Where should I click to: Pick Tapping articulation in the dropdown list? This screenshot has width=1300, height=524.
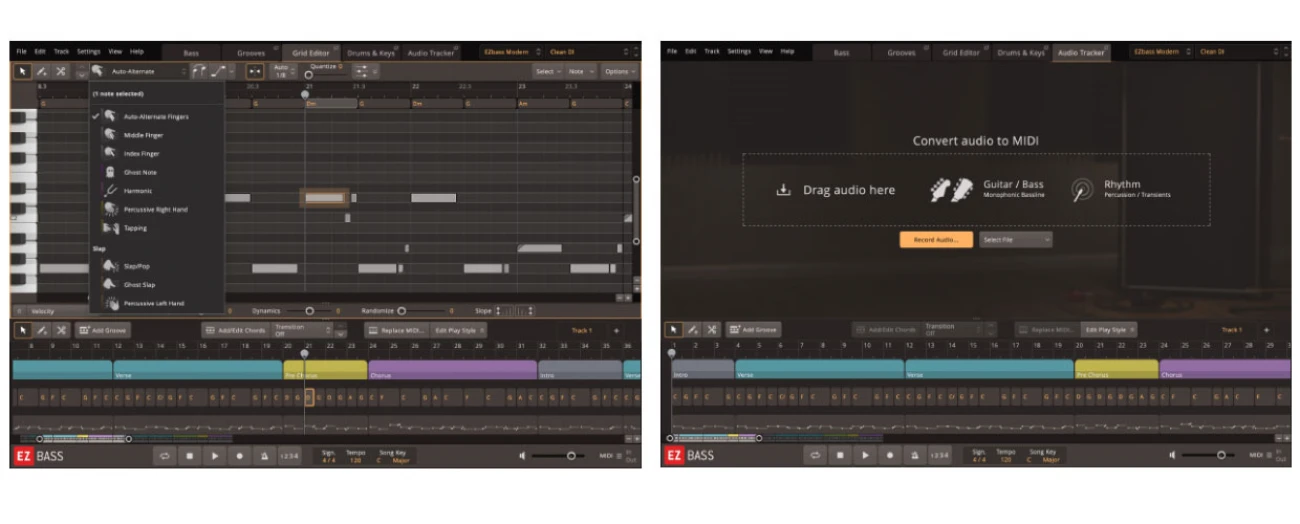coord(135,228)
